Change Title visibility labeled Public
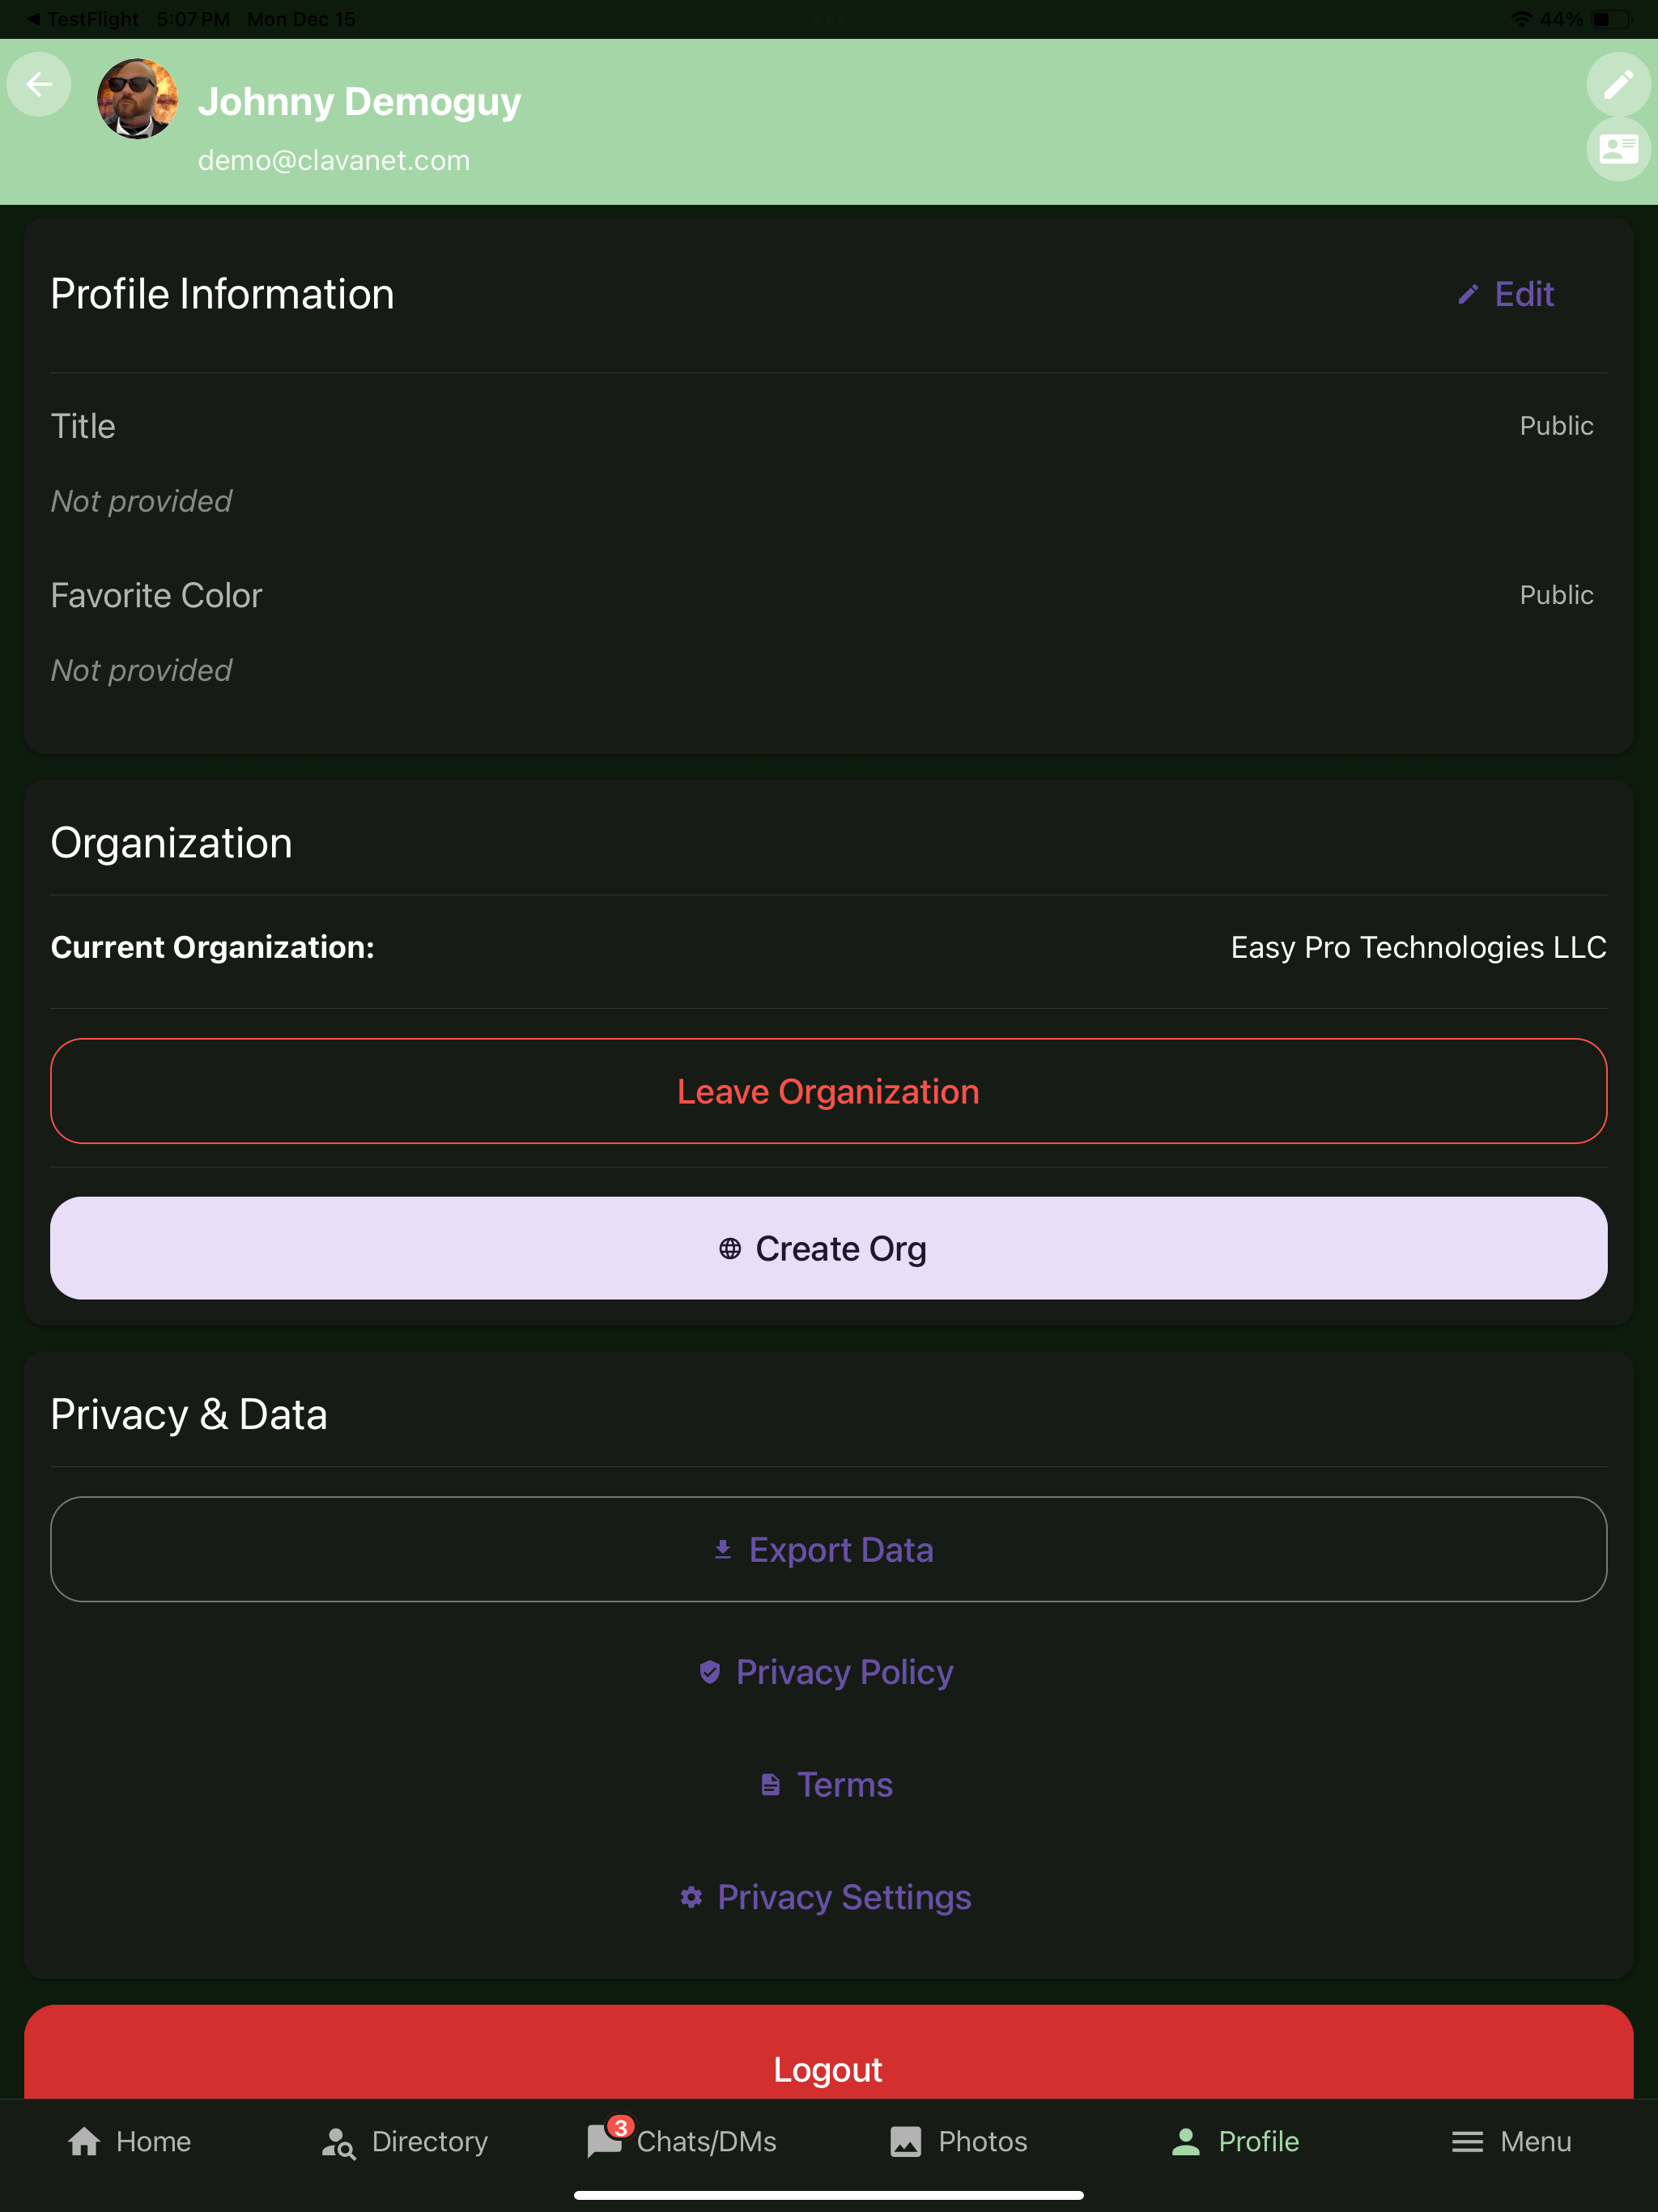This screenshot has height=2212, width=1658. click(1556, 426)
